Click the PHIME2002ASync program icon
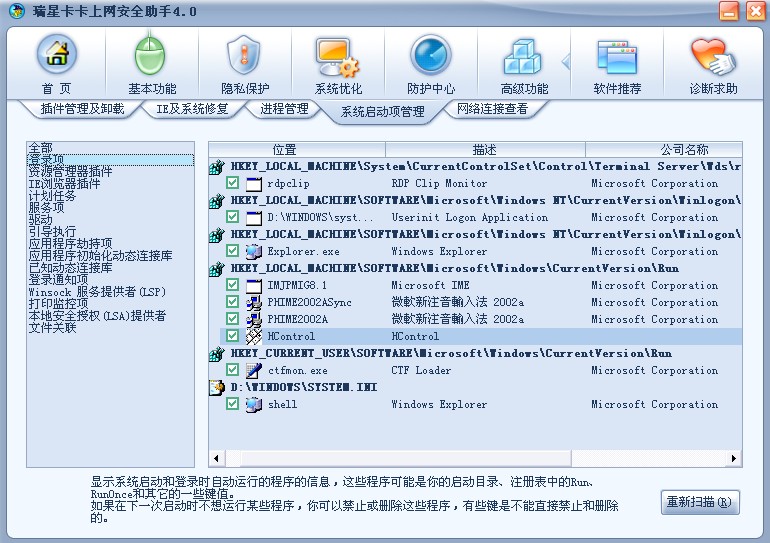 254,302
